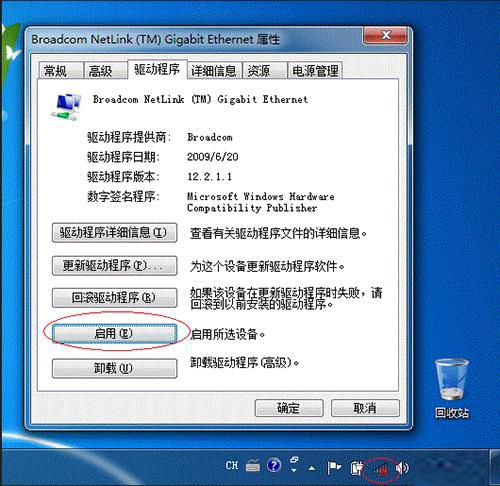The image size is (500, 486).
Task: Click the 更新驱动程序 button
Action: click(114, 265)
